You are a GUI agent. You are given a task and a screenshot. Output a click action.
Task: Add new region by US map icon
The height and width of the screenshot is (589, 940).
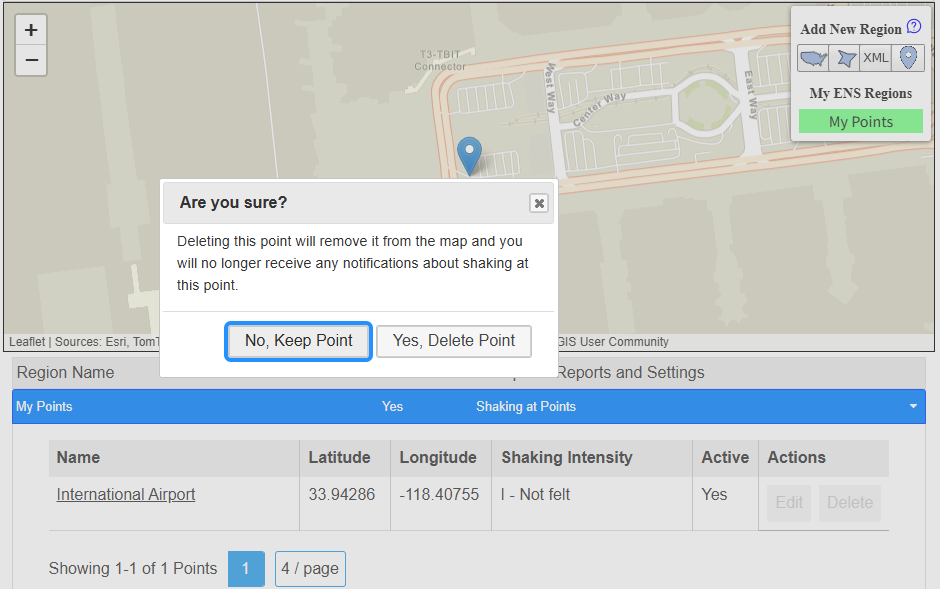(x=814, y=58)
